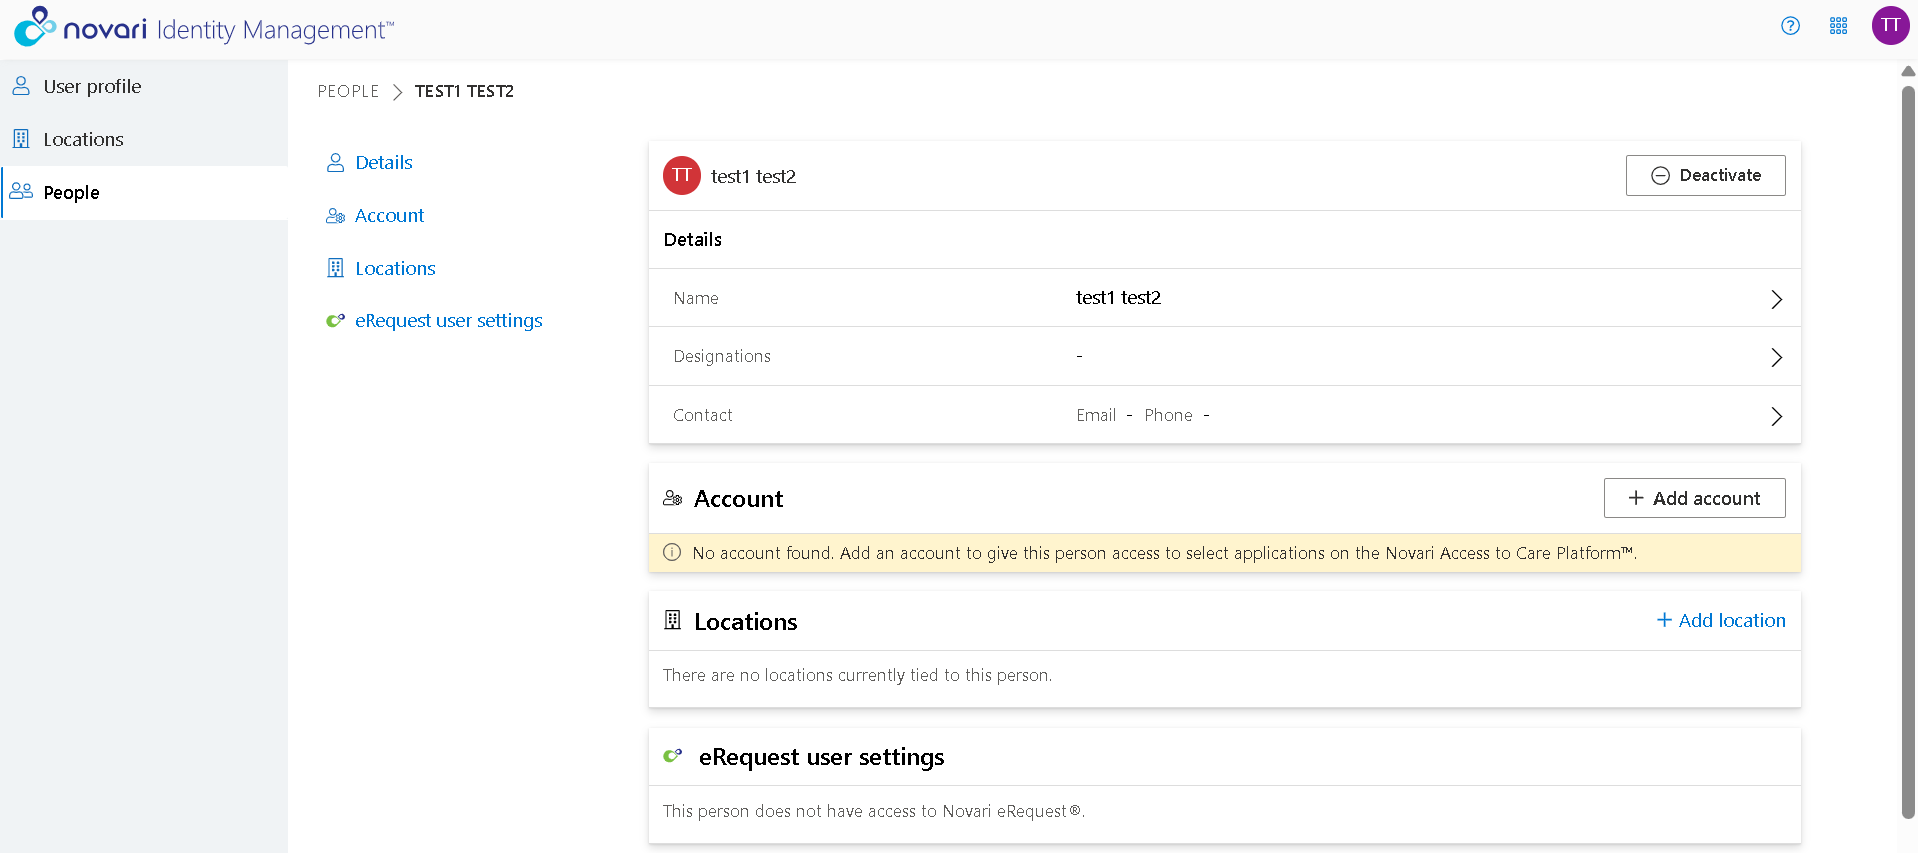Click the Contact label in details
This screenshot has height=853, width=1918.
[702, 415]
